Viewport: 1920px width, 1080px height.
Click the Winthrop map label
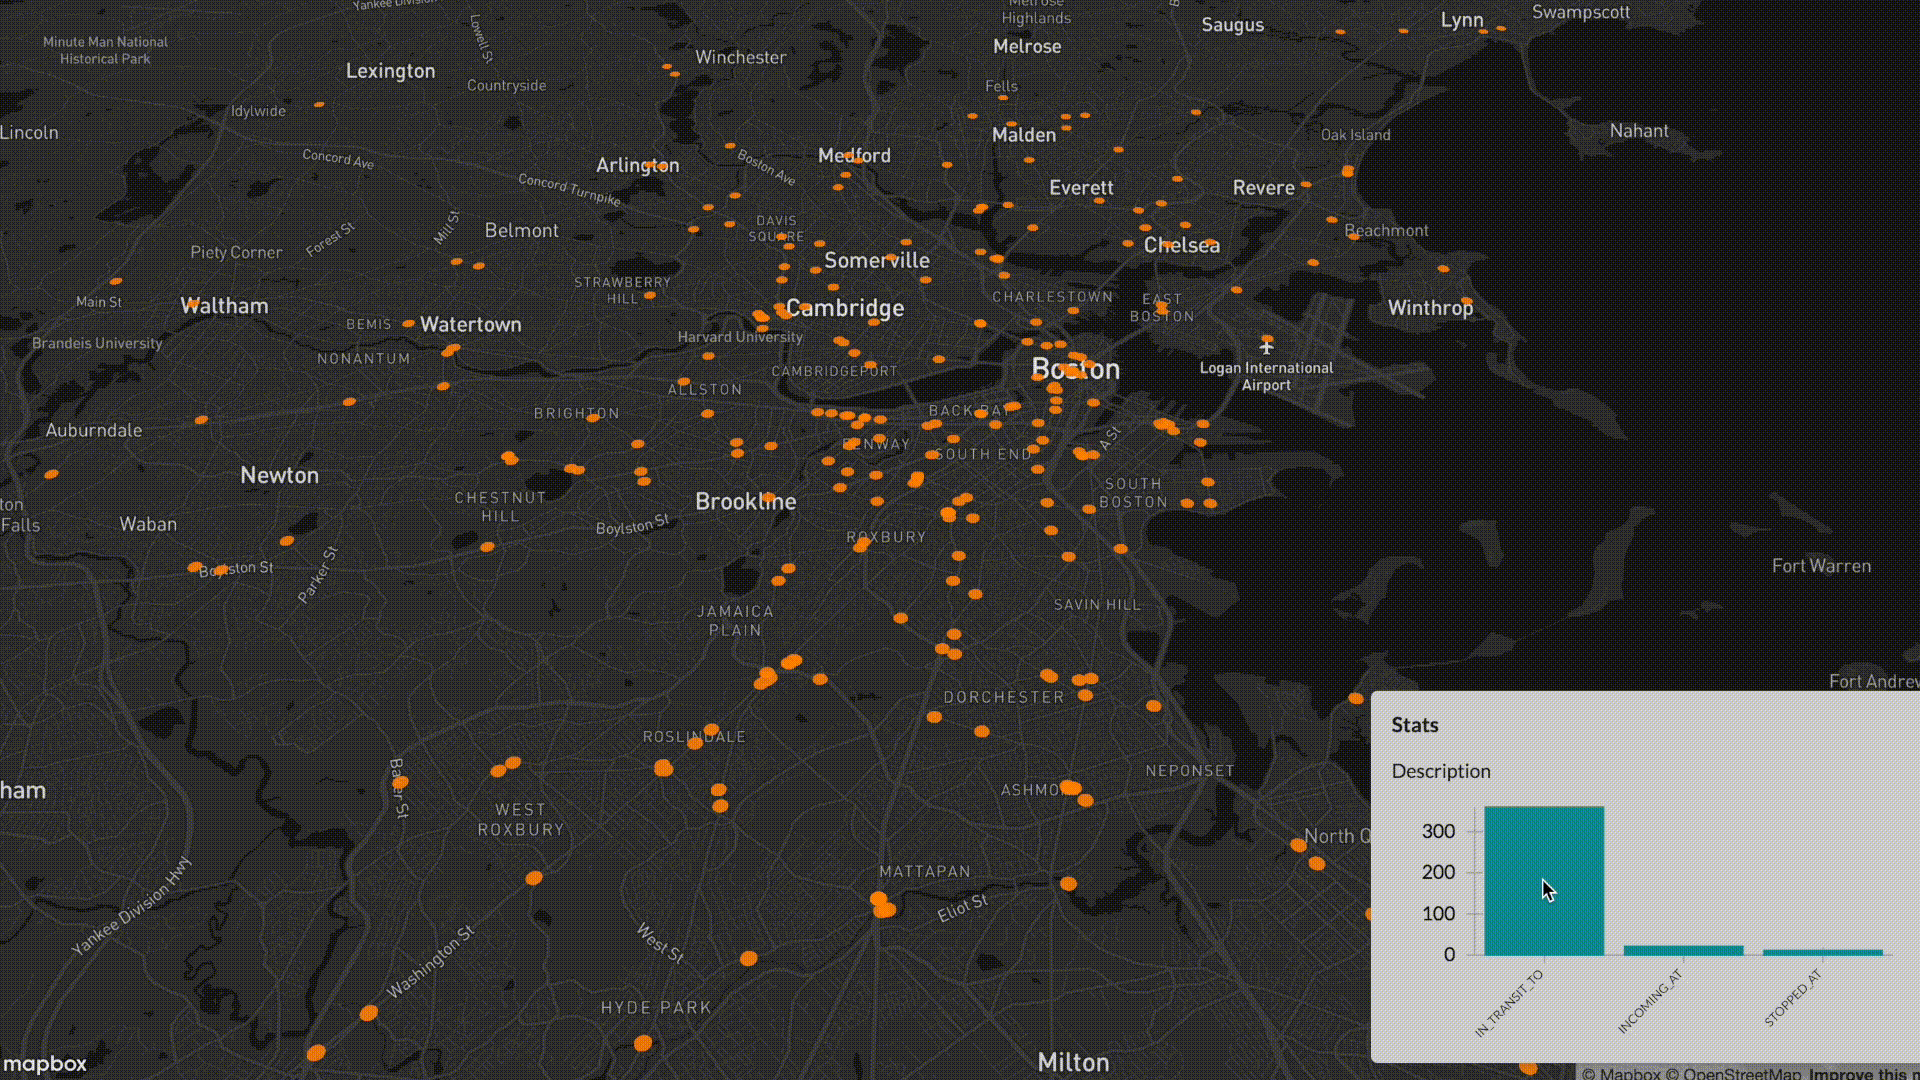click(x=1429, y=308)
